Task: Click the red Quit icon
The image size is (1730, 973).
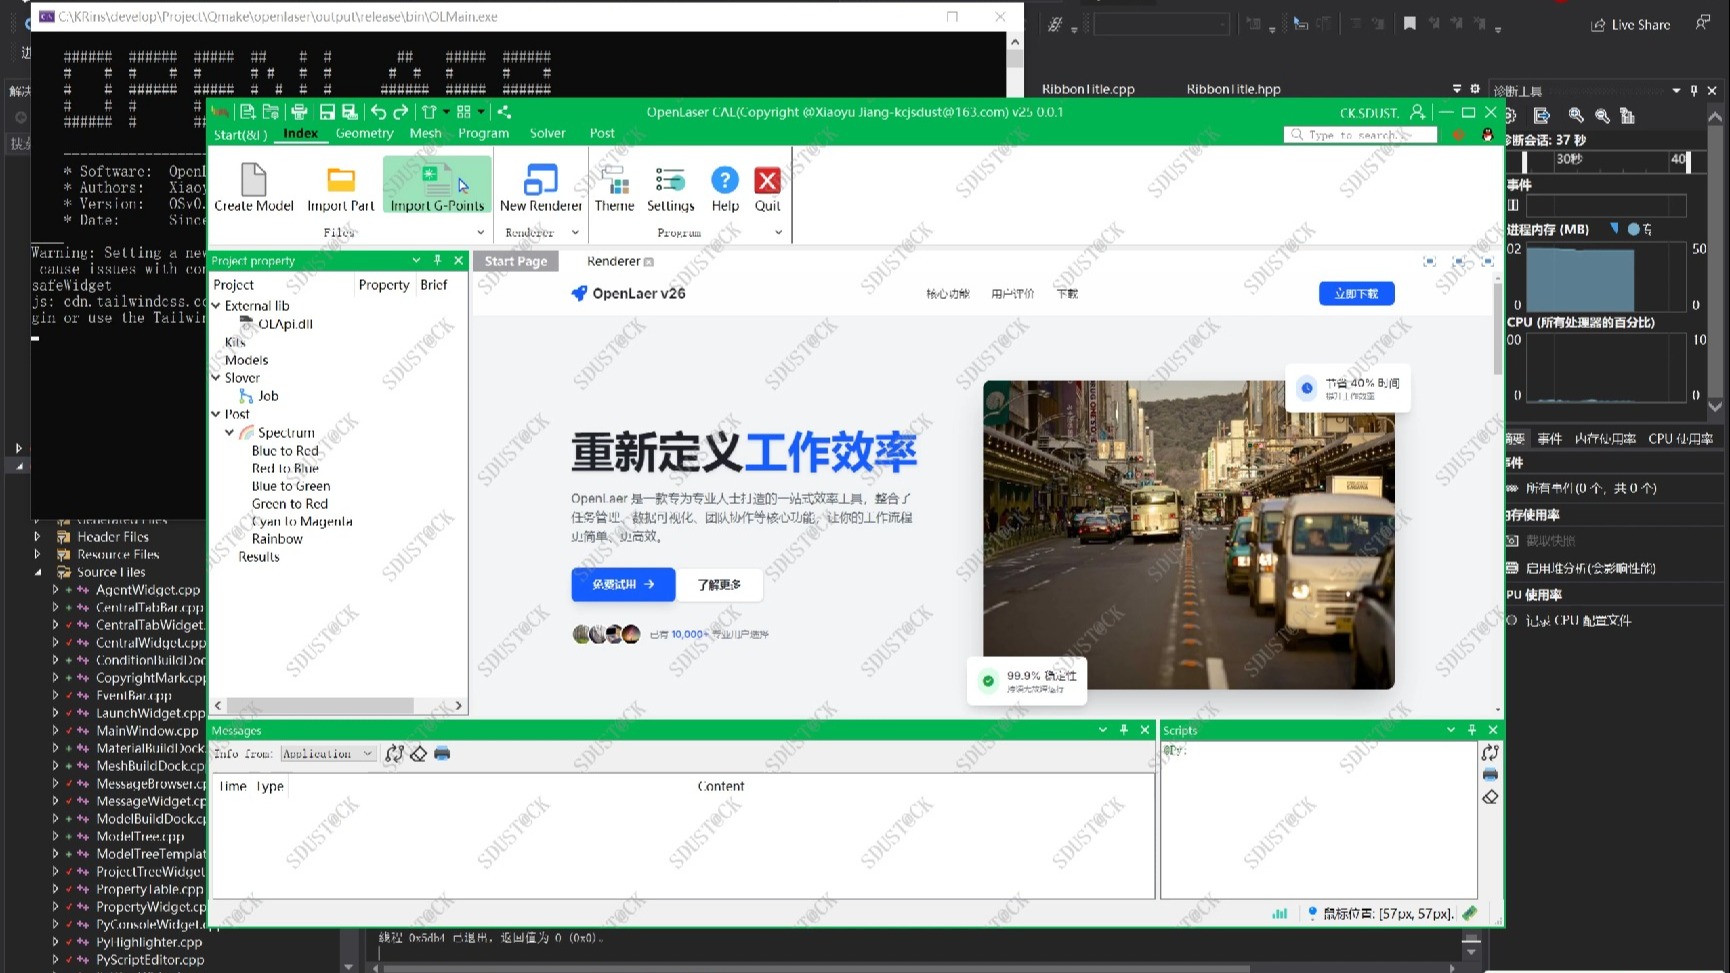Action: coord(768,180)
